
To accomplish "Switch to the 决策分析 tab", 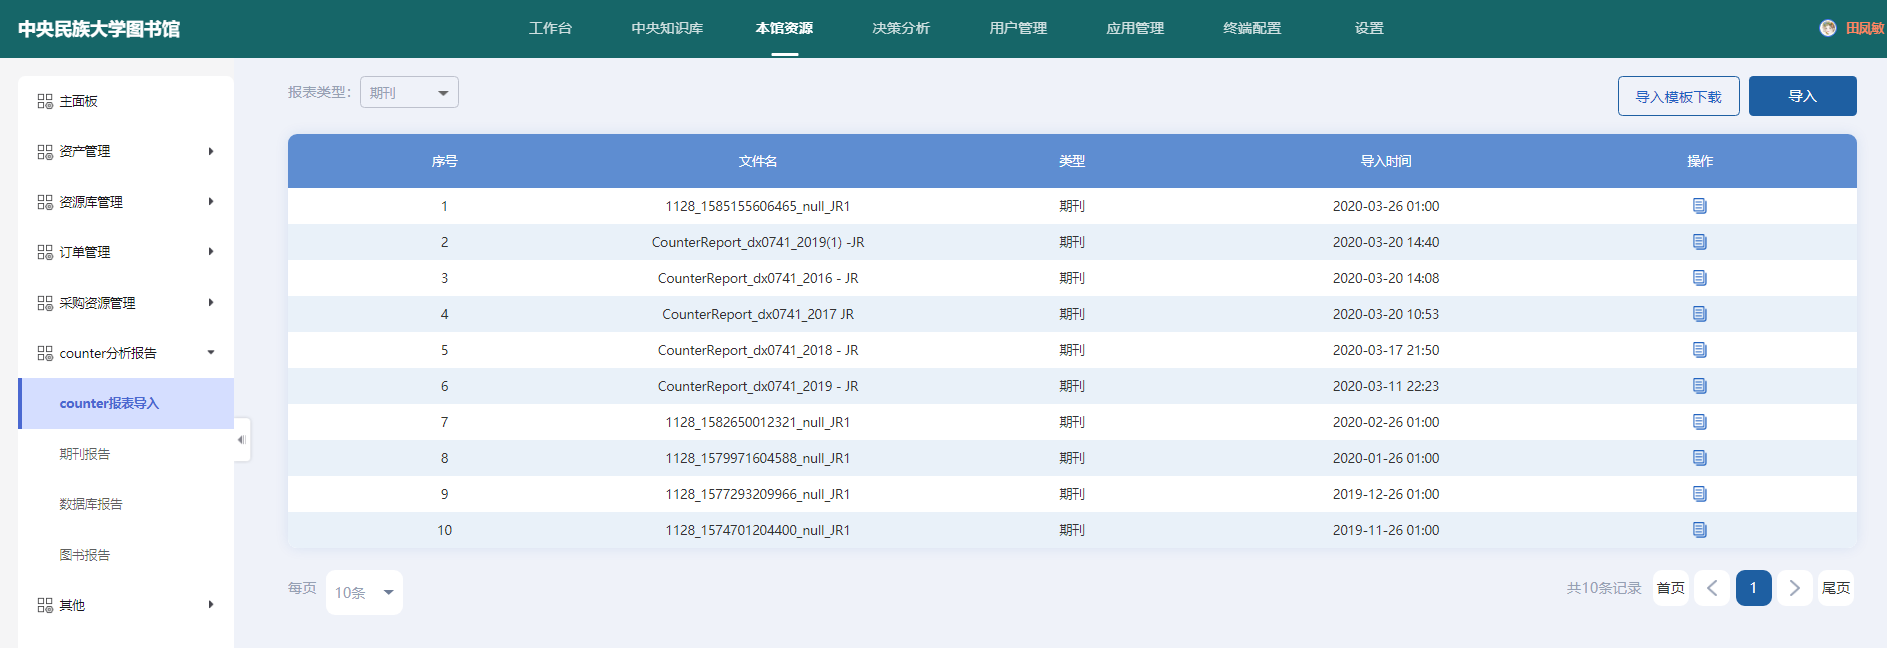I will coord(900,28).
